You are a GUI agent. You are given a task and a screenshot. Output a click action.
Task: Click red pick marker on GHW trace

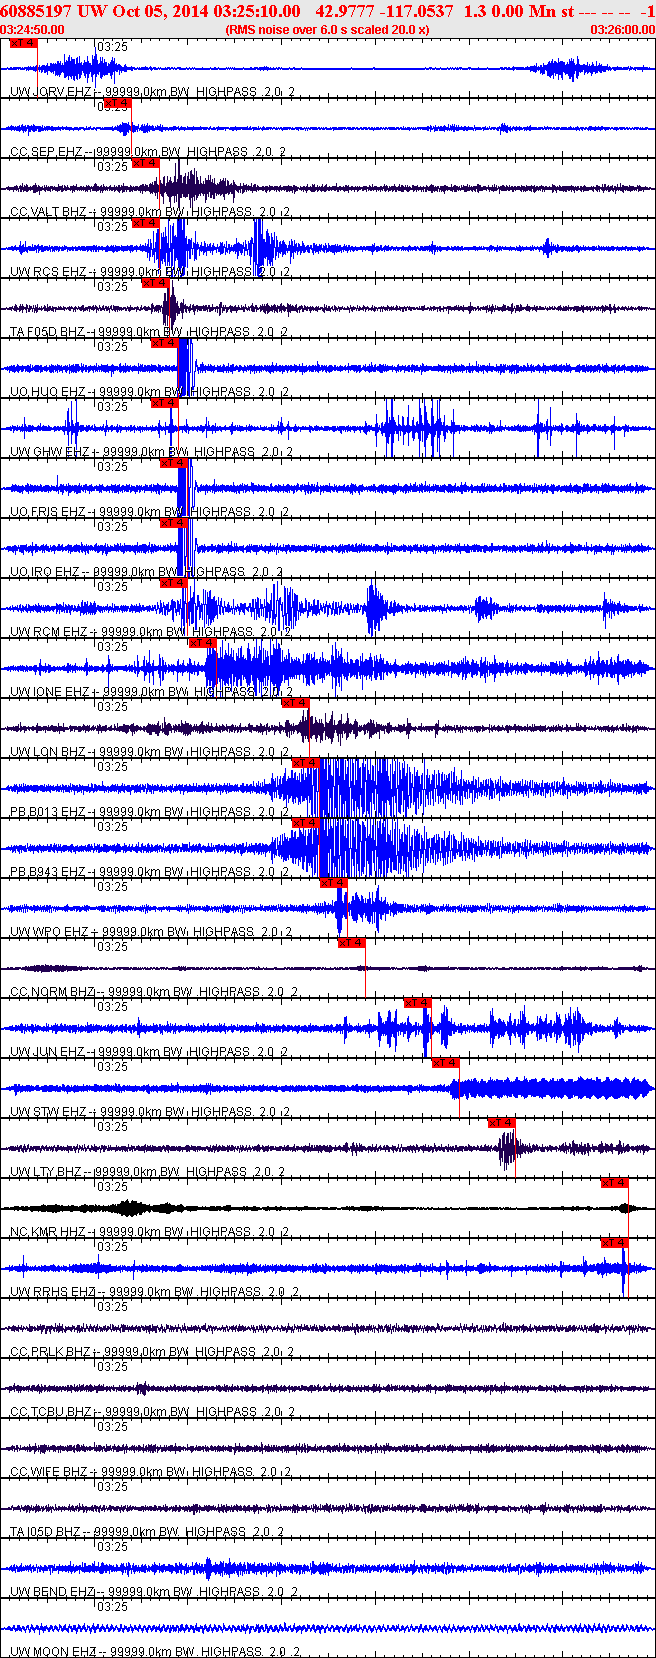(165, 403)
